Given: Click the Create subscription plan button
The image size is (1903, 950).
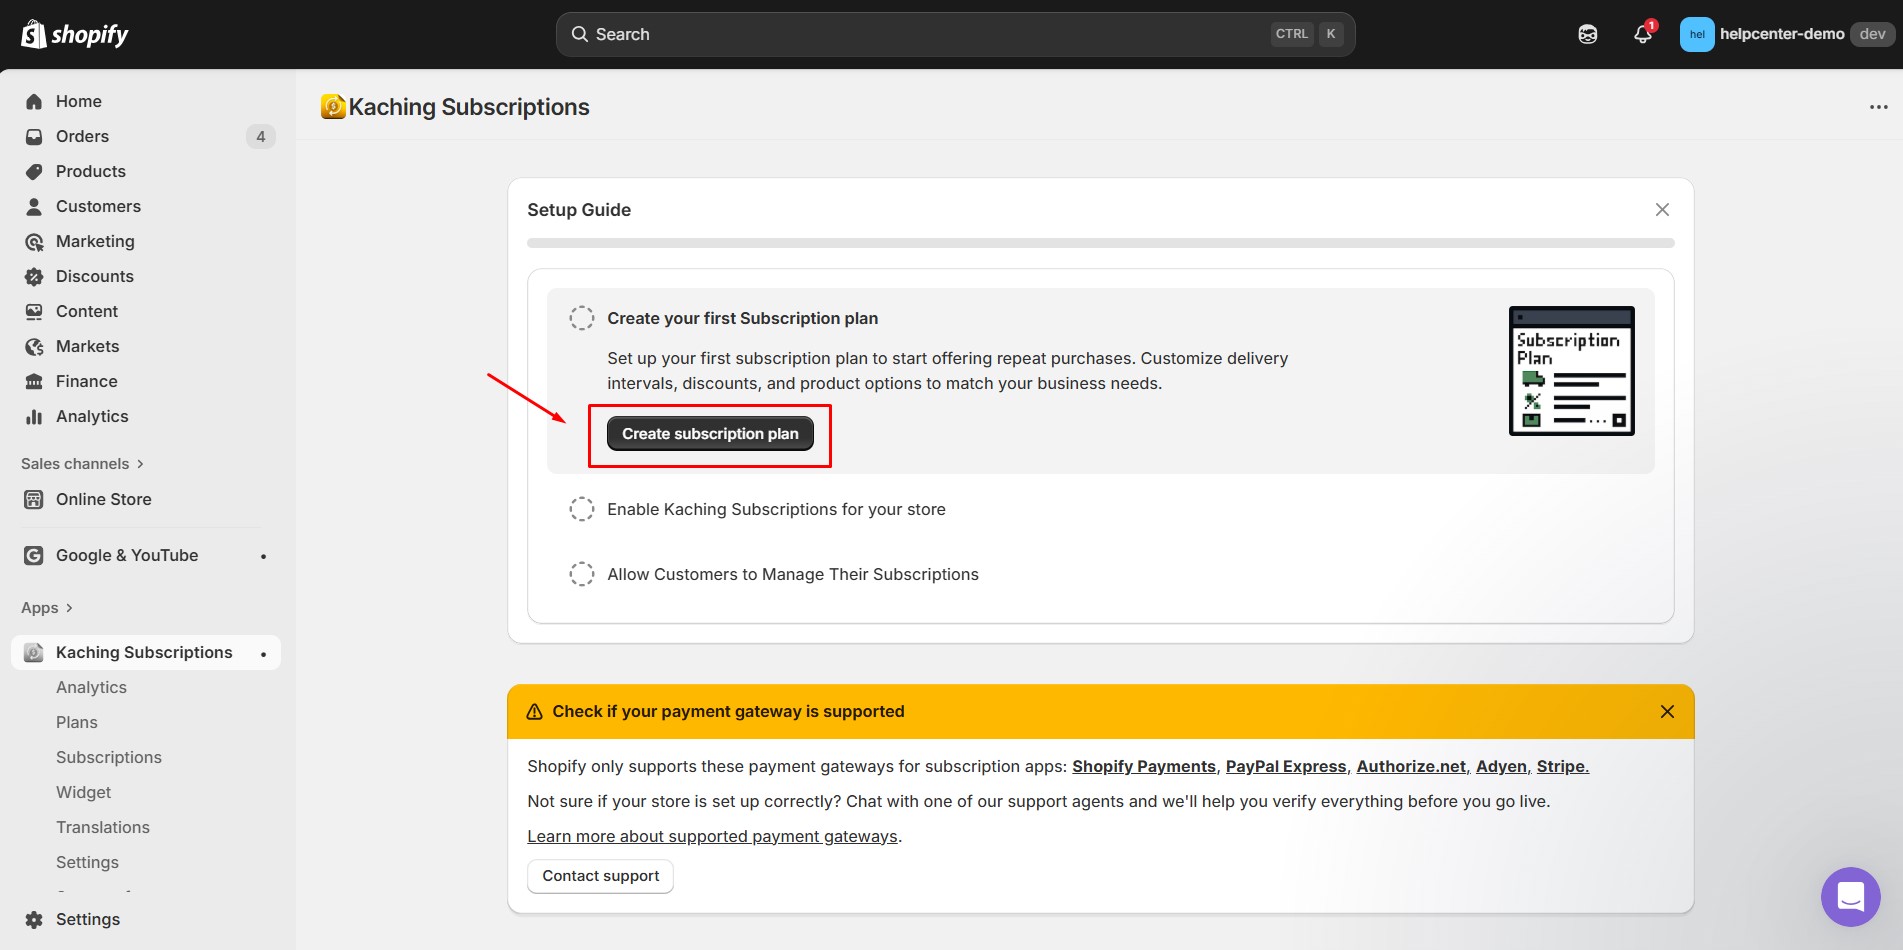Looking at the screenshot, I should (x=710, y=433).
